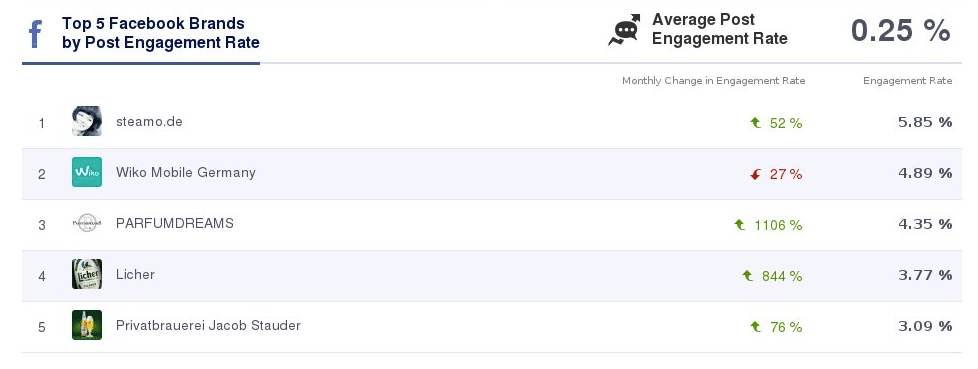
Task: Click red down arrow beside 27 %
Action: [755, 175]
